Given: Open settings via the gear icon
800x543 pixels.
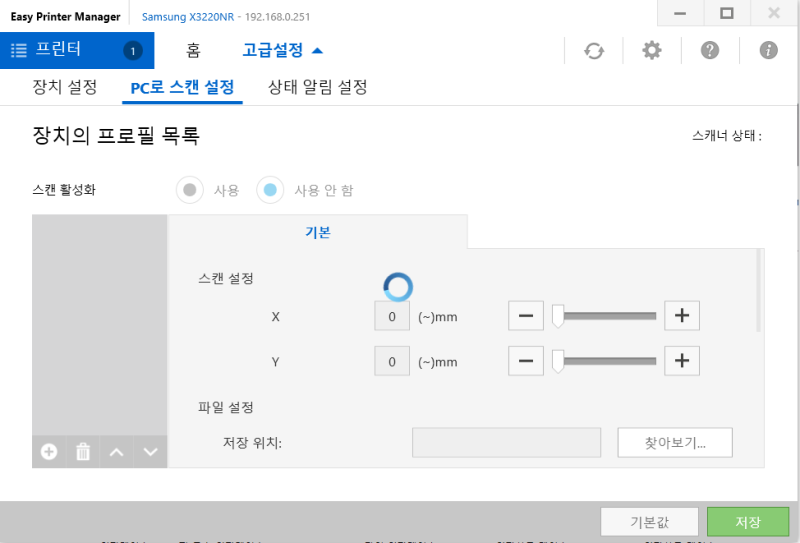Looking at the screenshot, I should tap(652, 50).
